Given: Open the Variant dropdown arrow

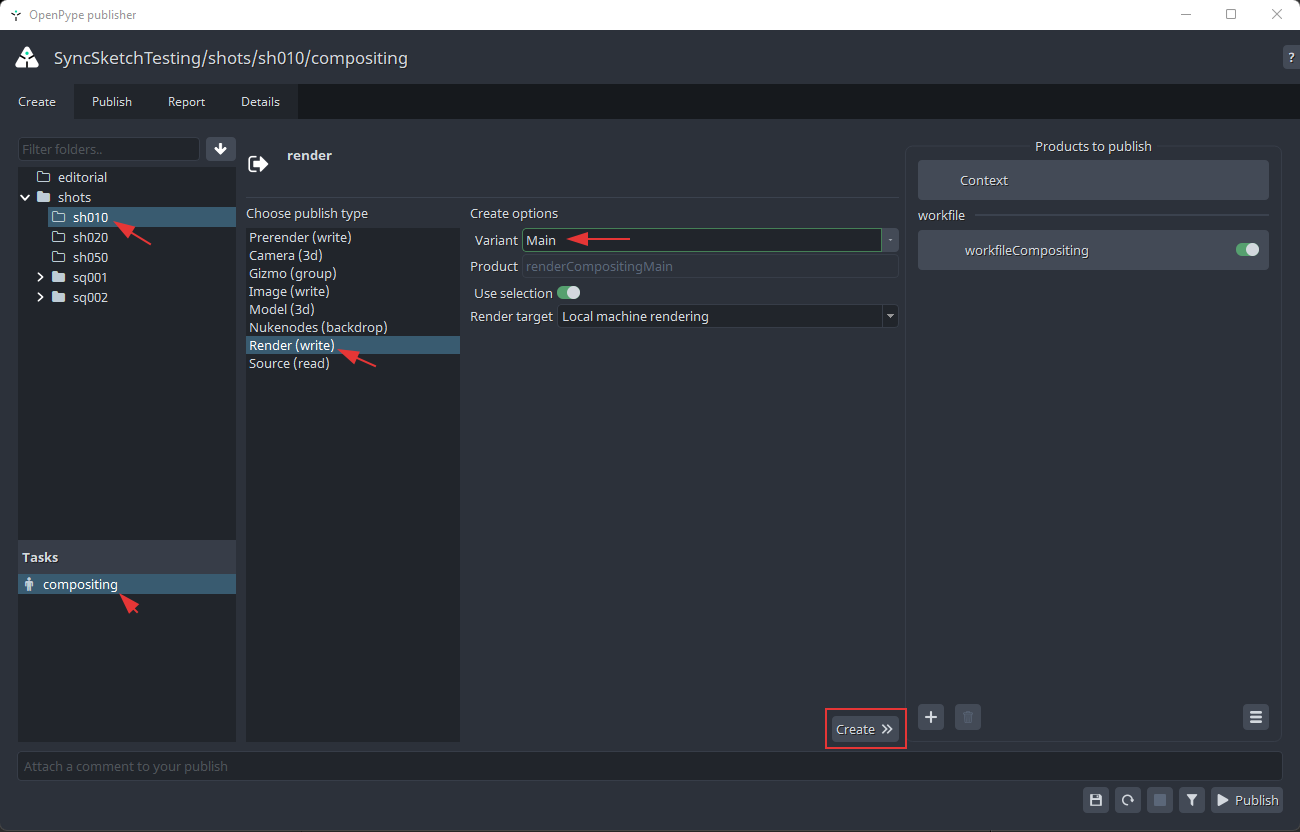Looking at the screenshot, I should click(890, 240).
